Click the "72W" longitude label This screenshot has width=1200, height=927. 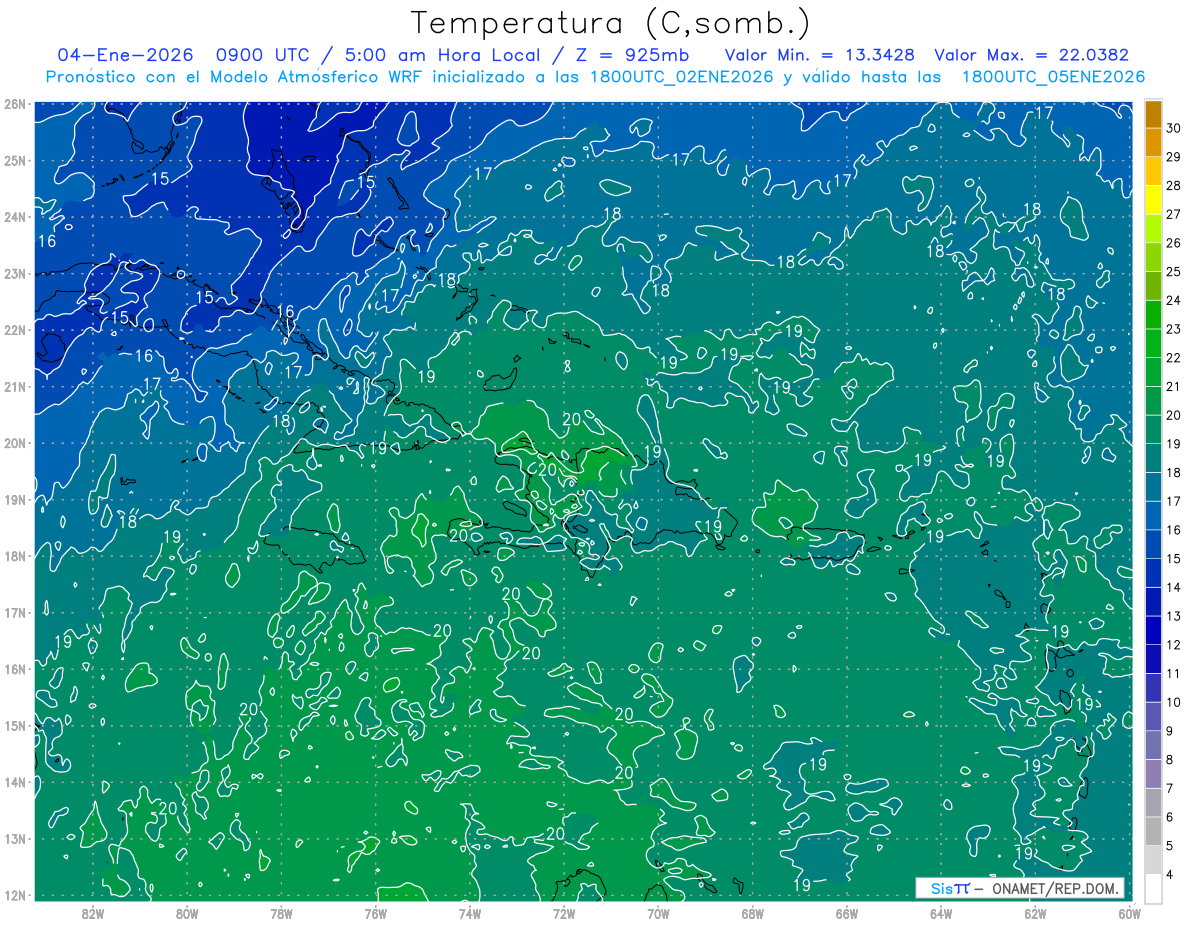[x=564, y=913]
